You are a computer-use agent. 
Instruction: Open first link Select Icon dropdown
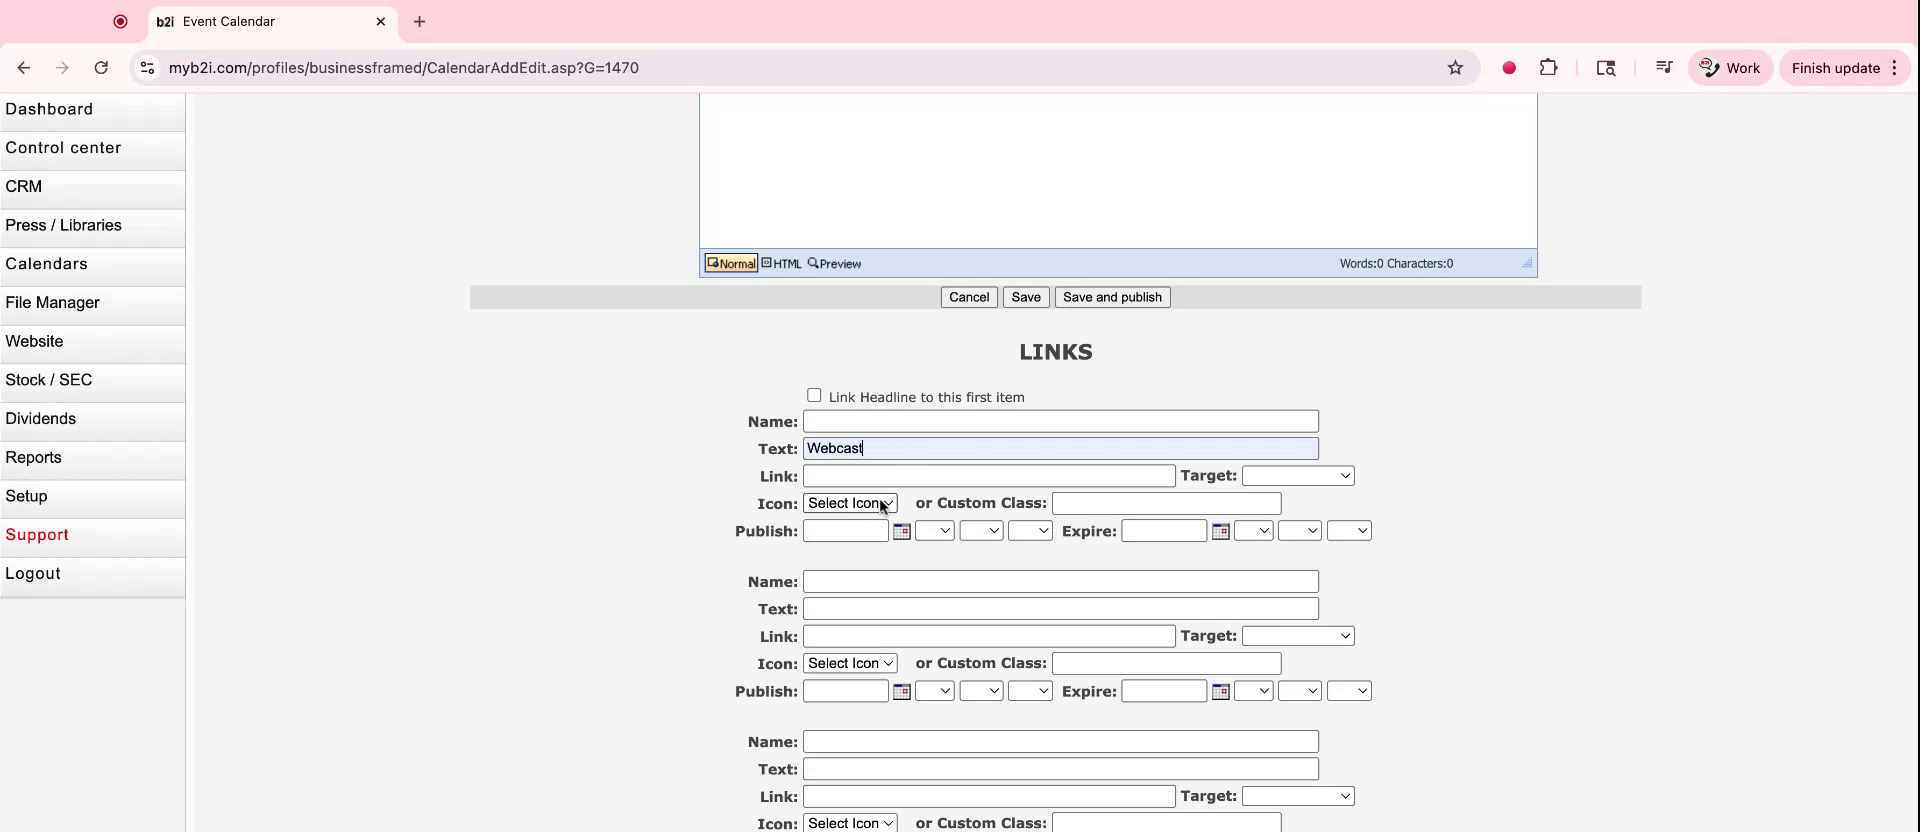point(850,503)
